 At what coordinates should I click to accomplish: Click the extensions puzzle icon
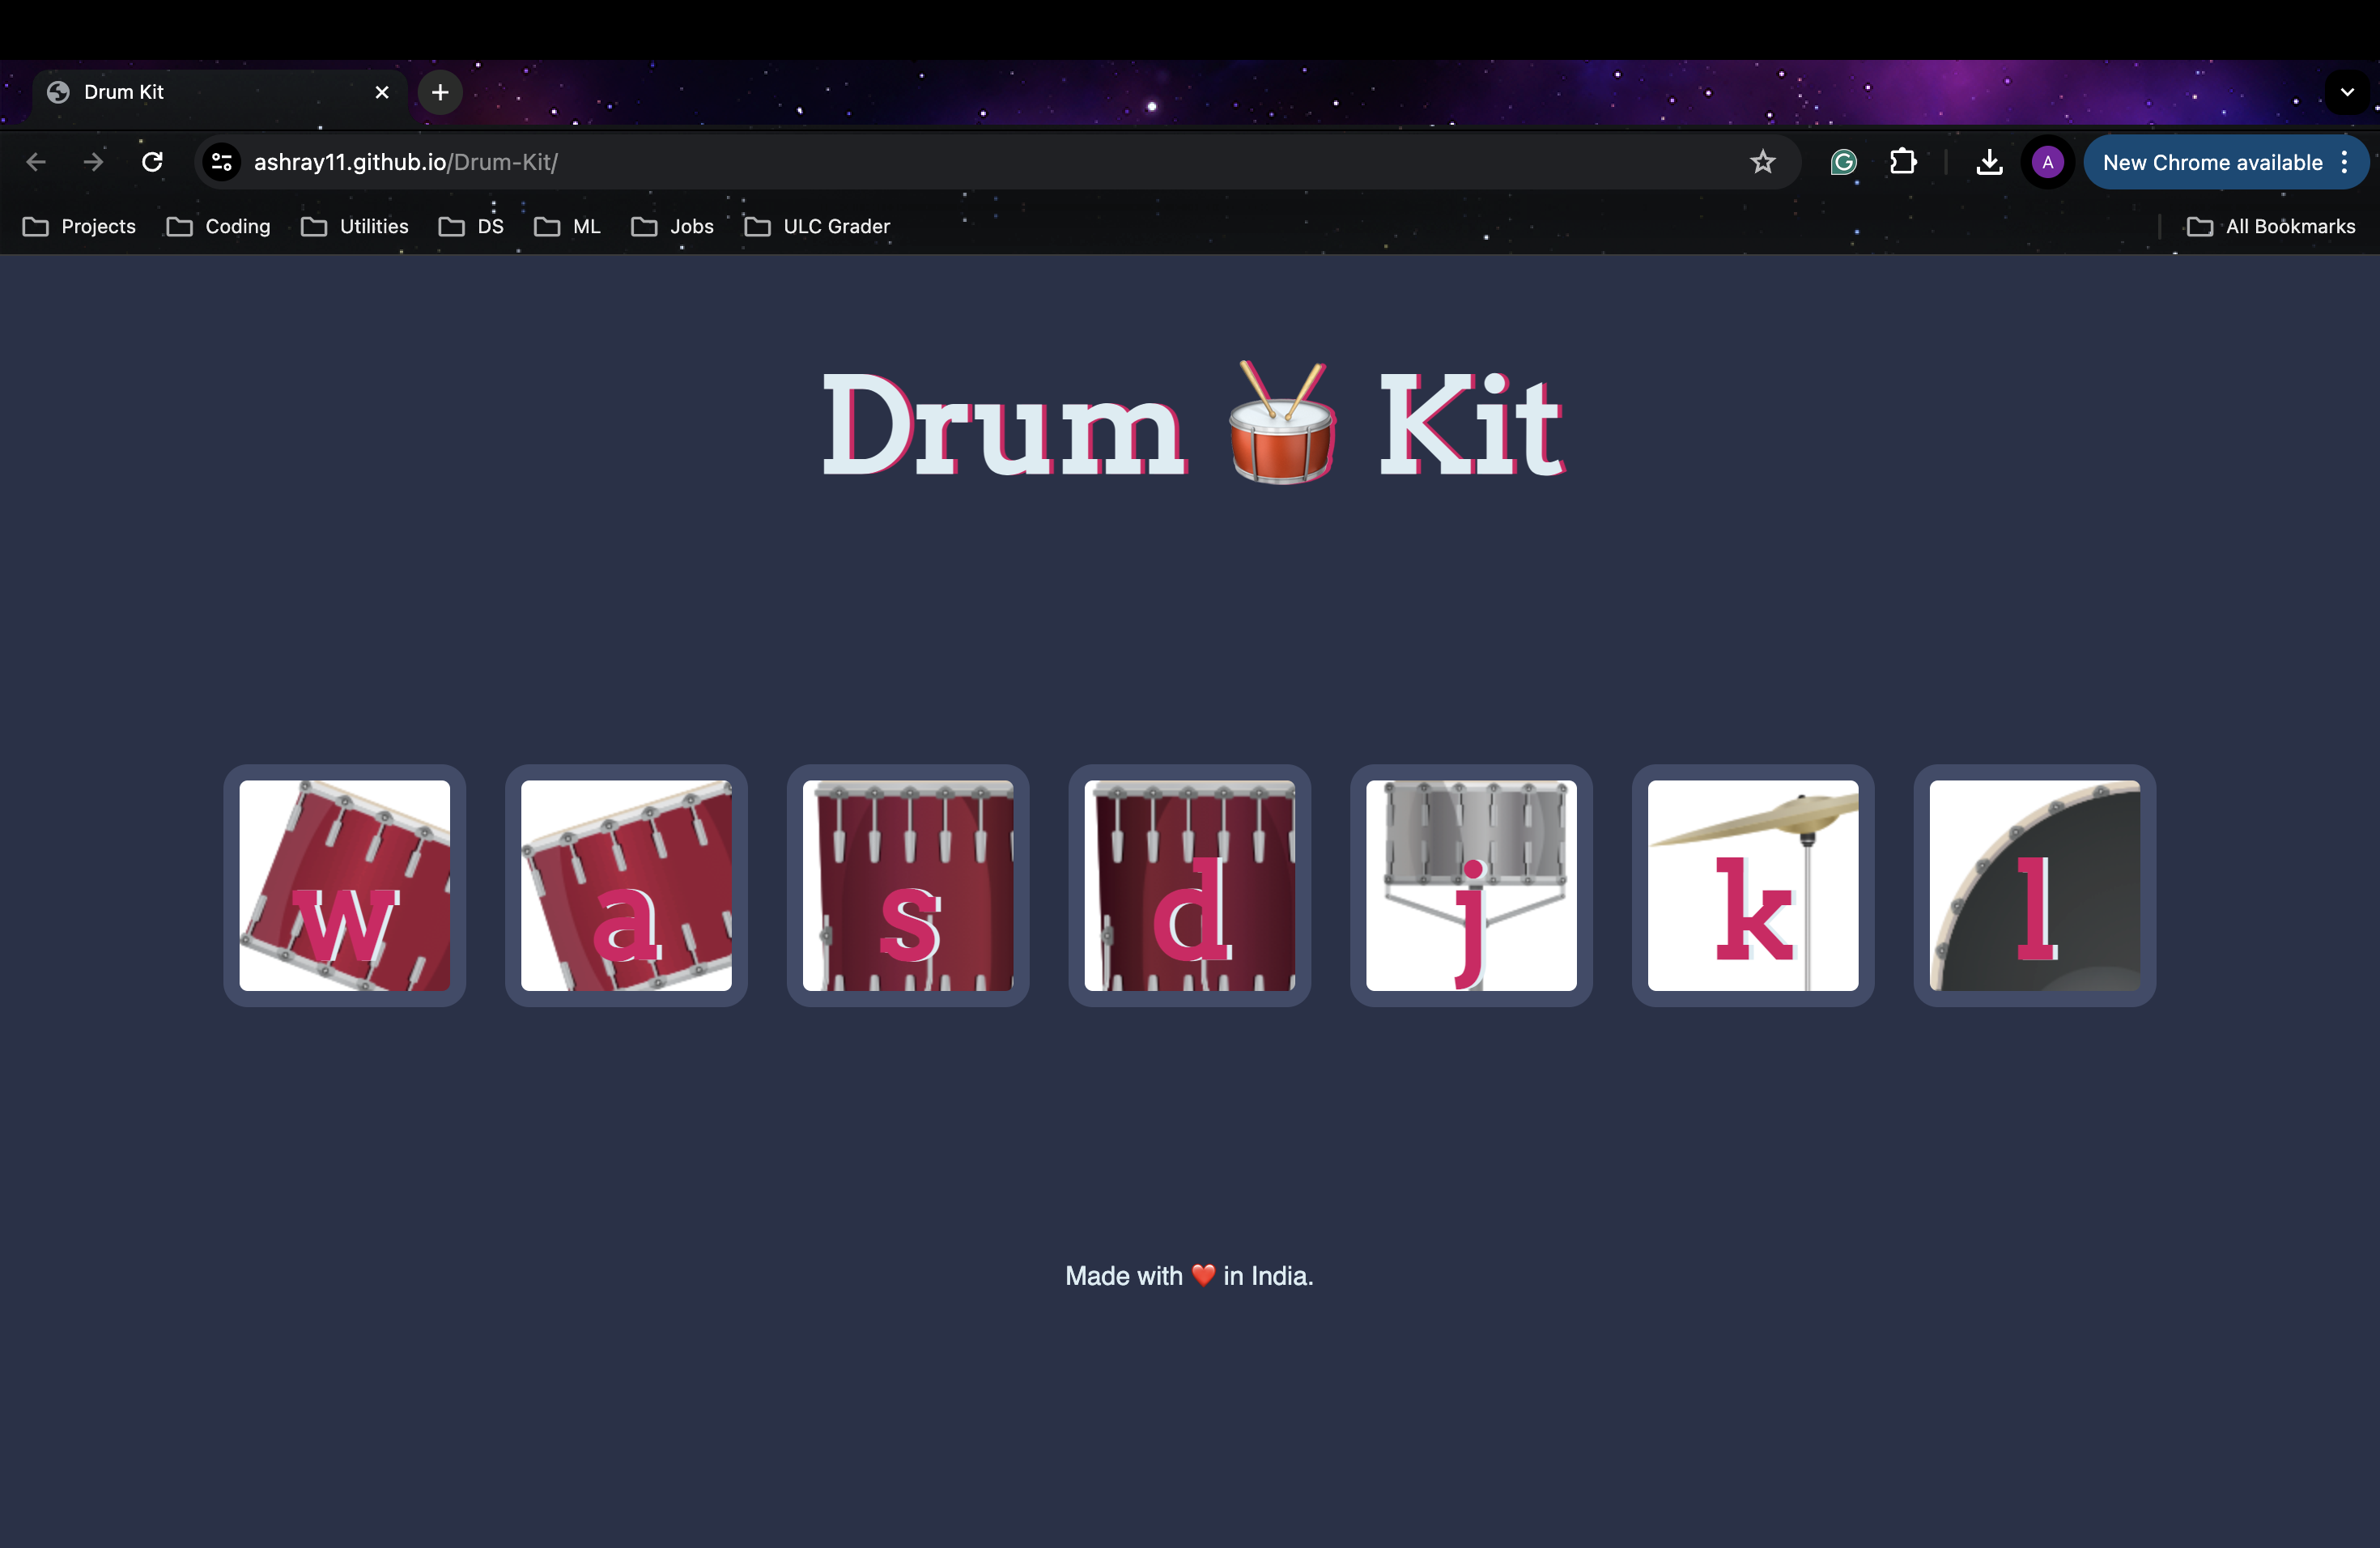click(x=1904, y=161)
